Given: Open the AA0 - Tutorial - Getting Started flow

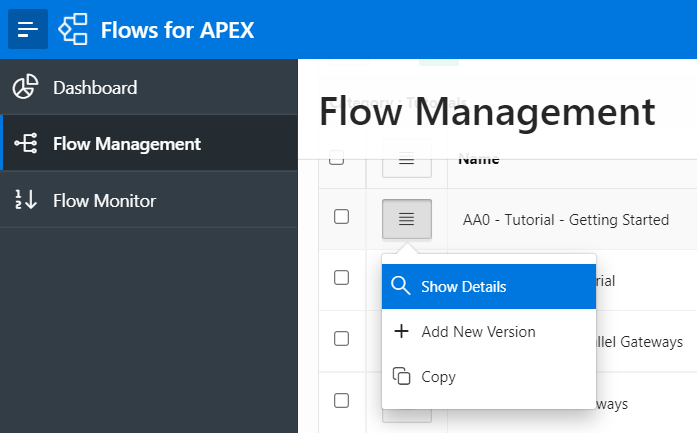Looking at the screenshot, I should (565, 220).
